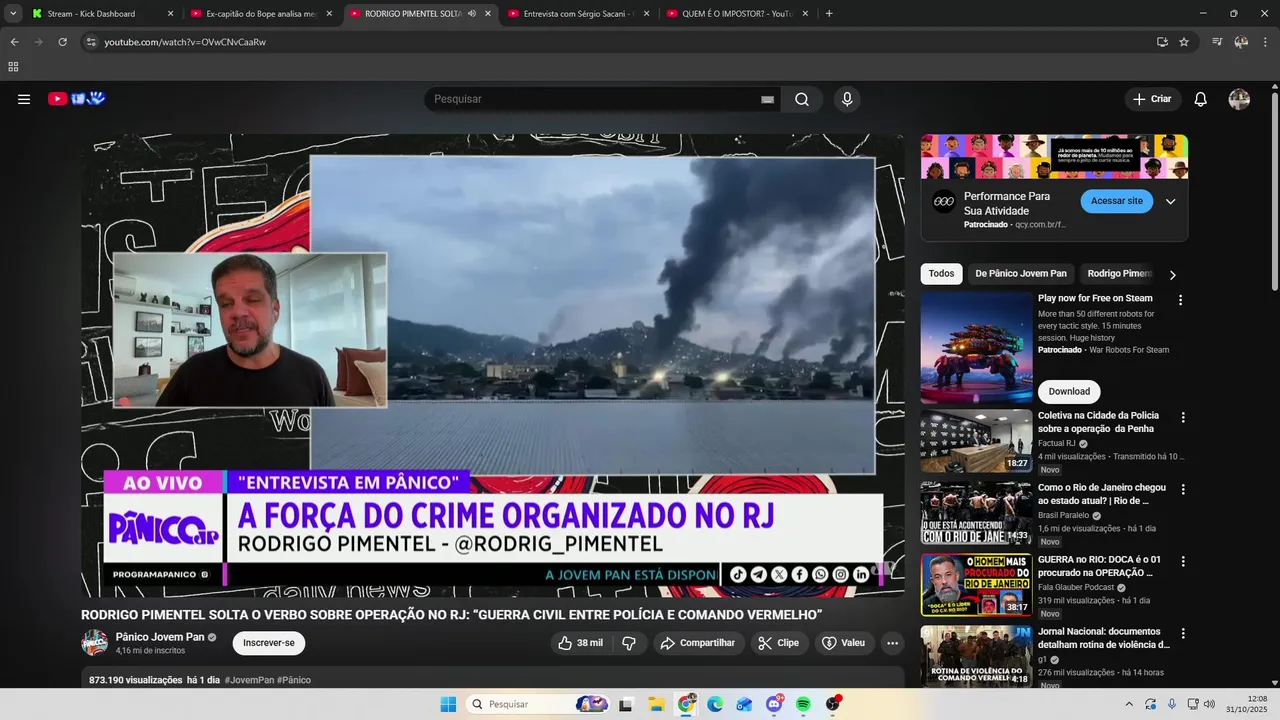
Task: Click the search magnifier button
Action: (802, 99)
